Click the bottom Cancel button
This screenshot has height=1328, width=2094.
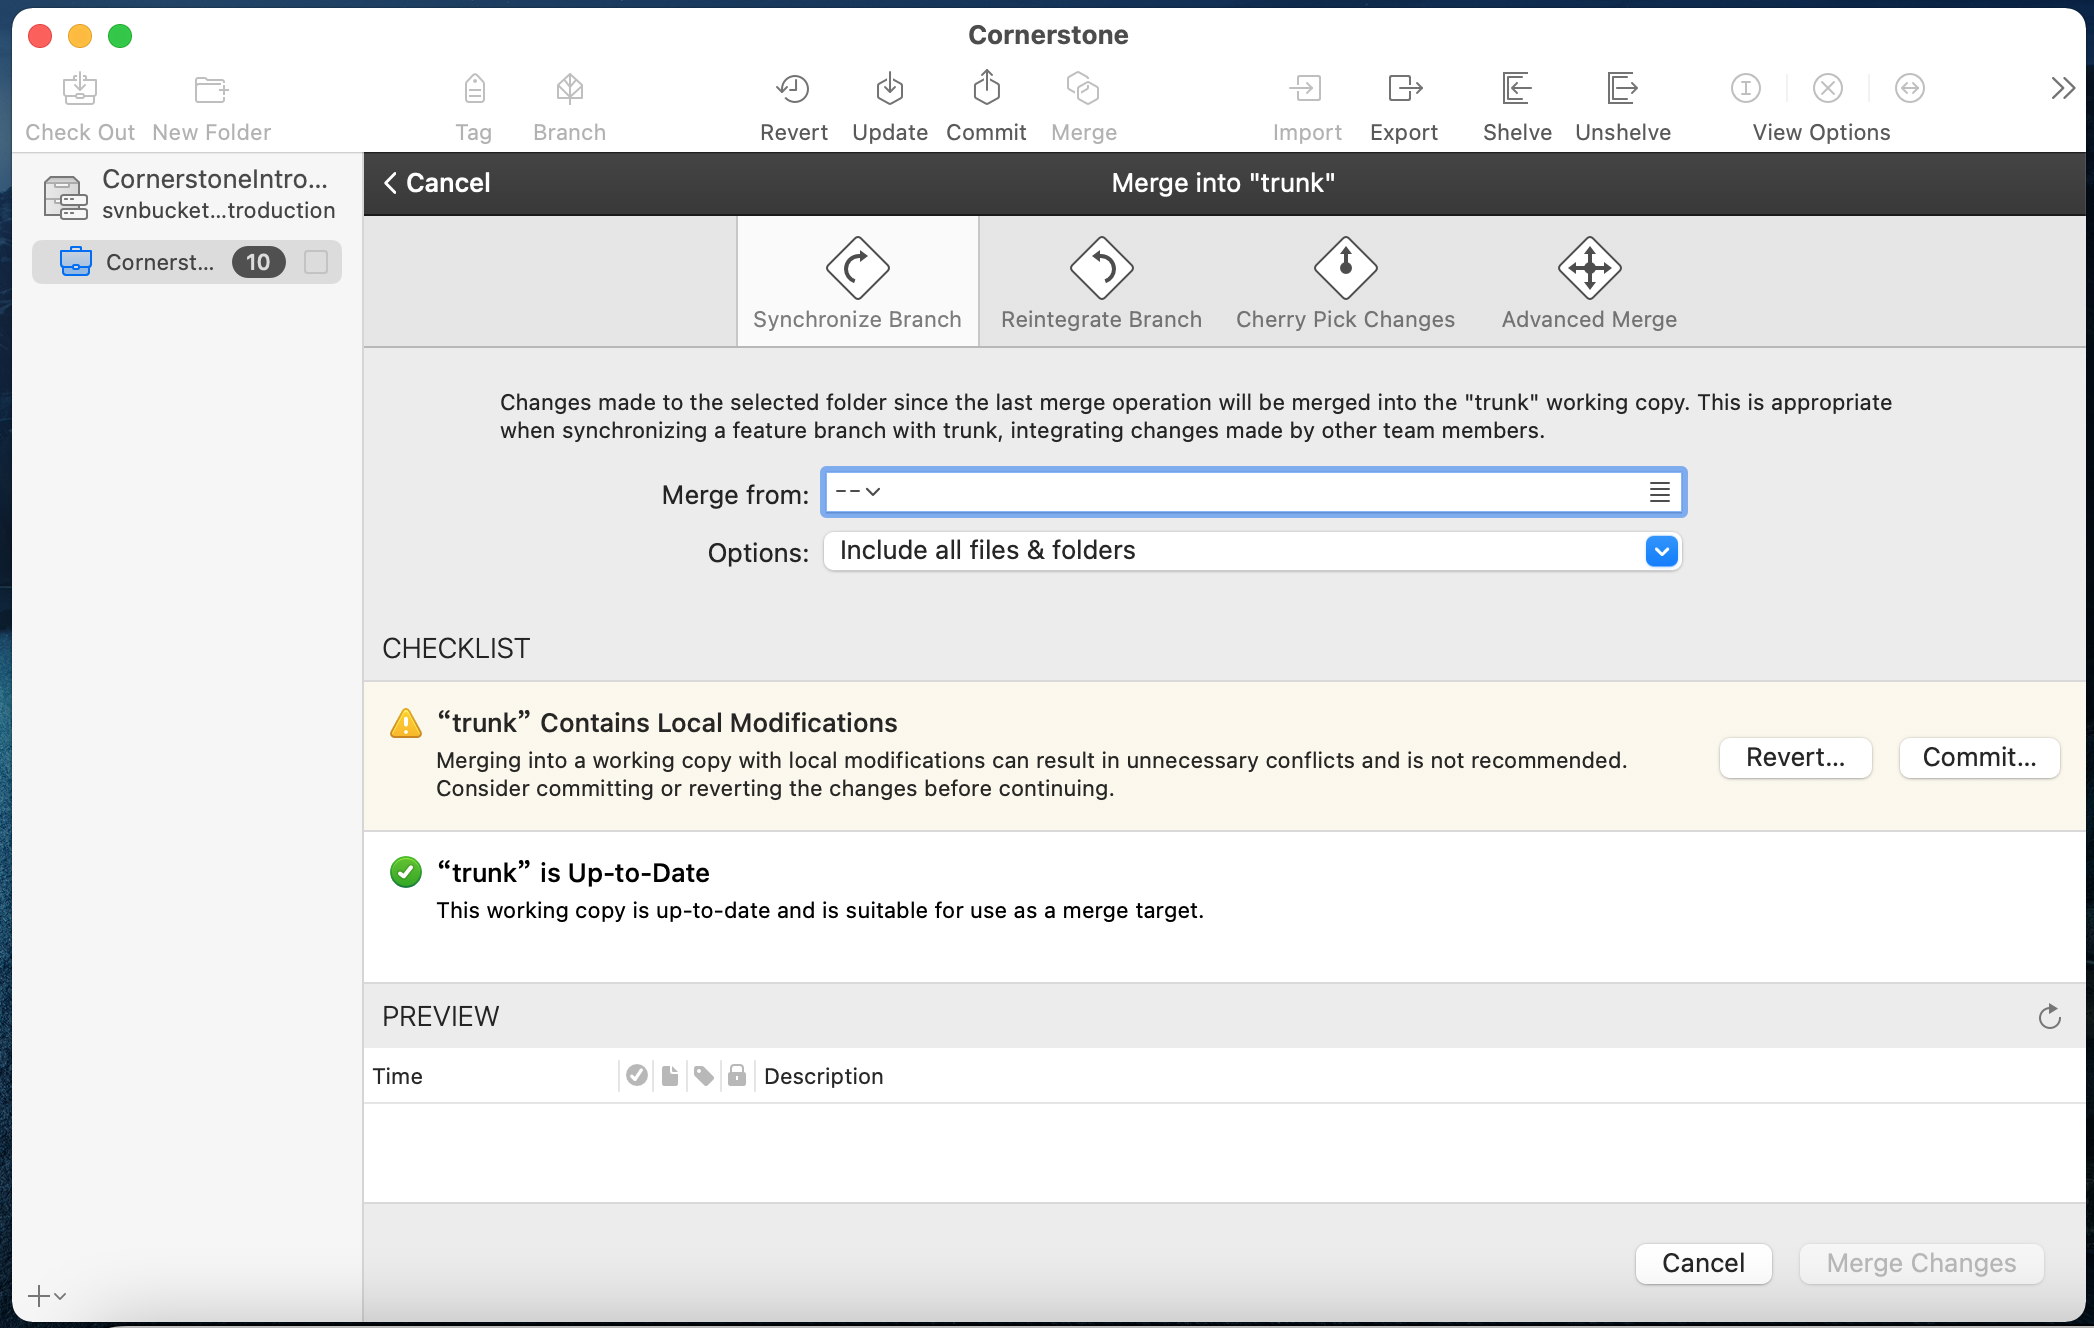tap(1703, 1263)
